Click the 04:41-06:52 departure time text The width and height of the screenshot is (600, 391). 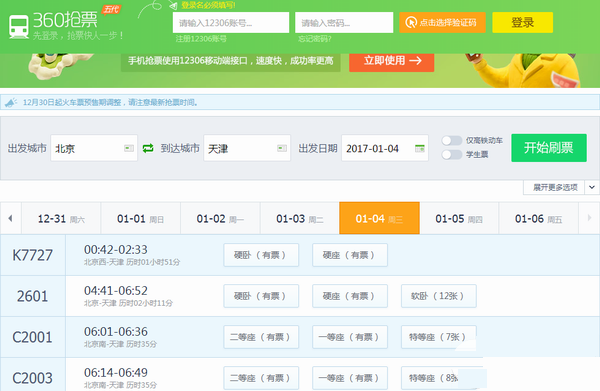[116, 290]
